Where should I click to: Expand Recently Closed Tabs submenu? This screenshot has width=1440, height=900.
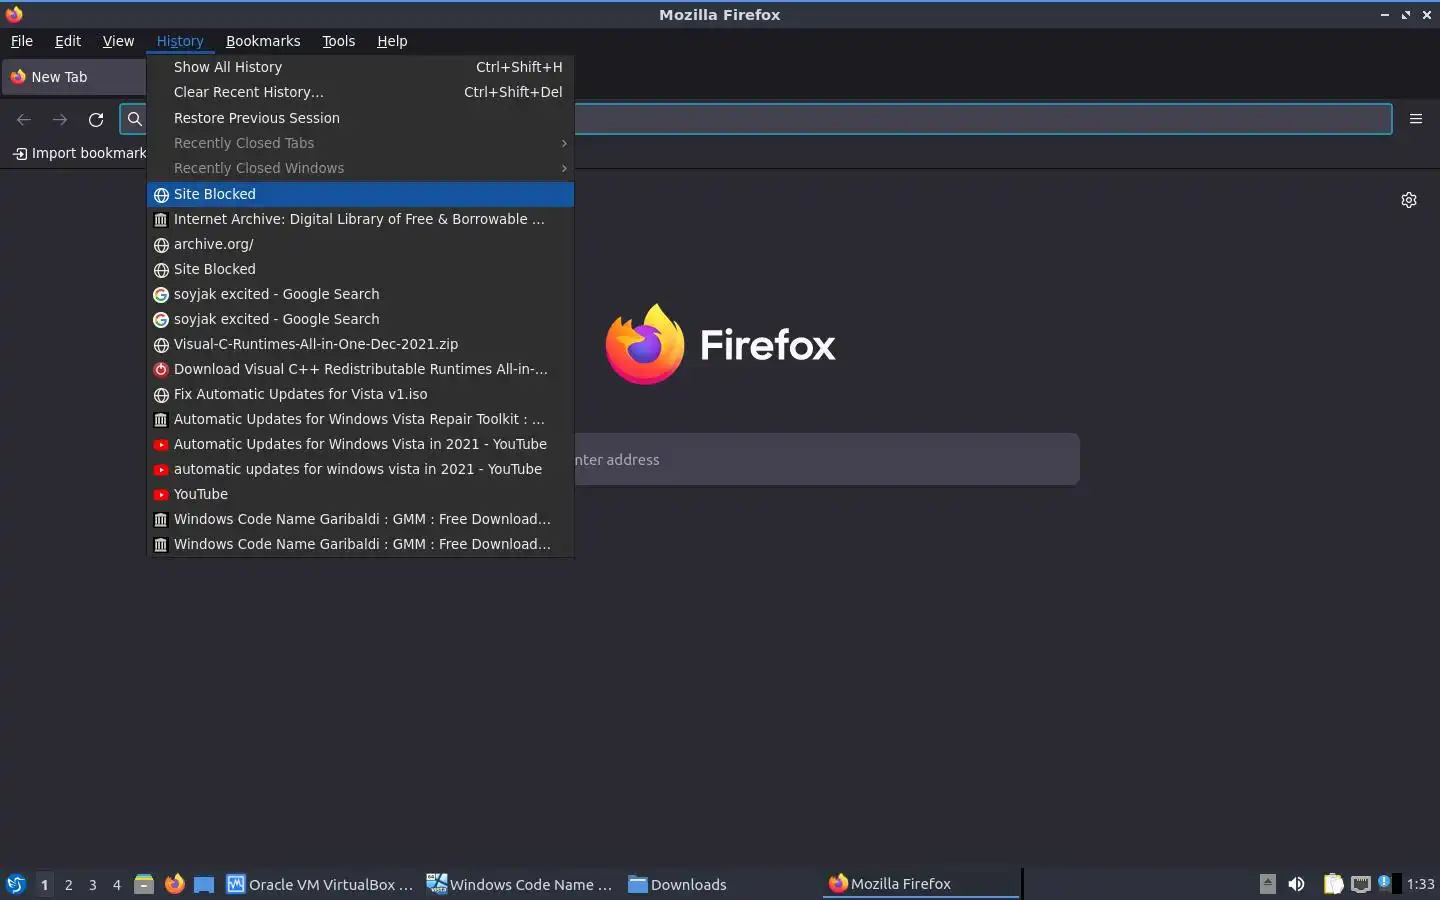coord(360,143)
